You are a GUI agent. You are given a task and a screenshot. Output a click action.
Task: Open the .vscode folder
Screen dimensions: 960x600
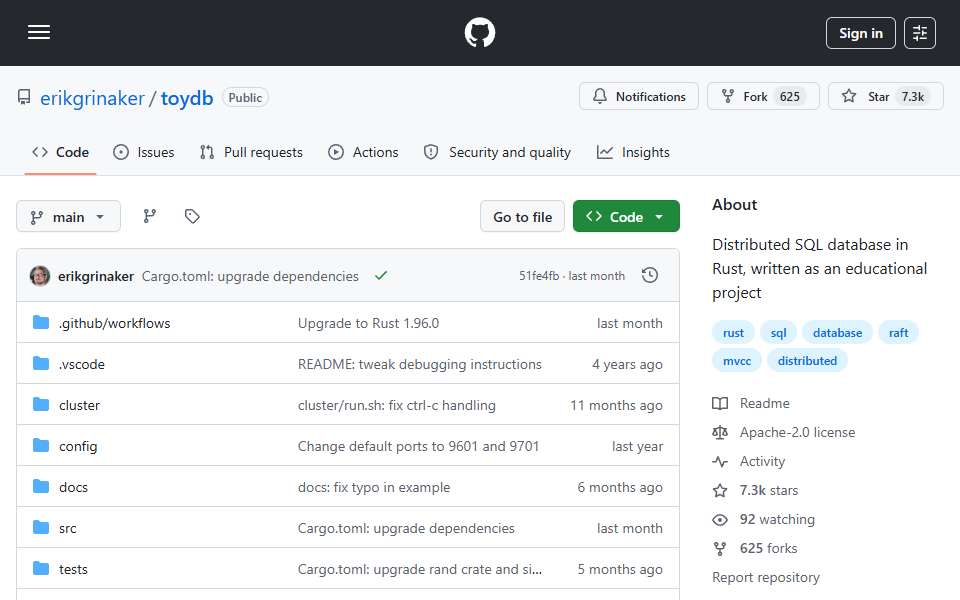[82, 364]
